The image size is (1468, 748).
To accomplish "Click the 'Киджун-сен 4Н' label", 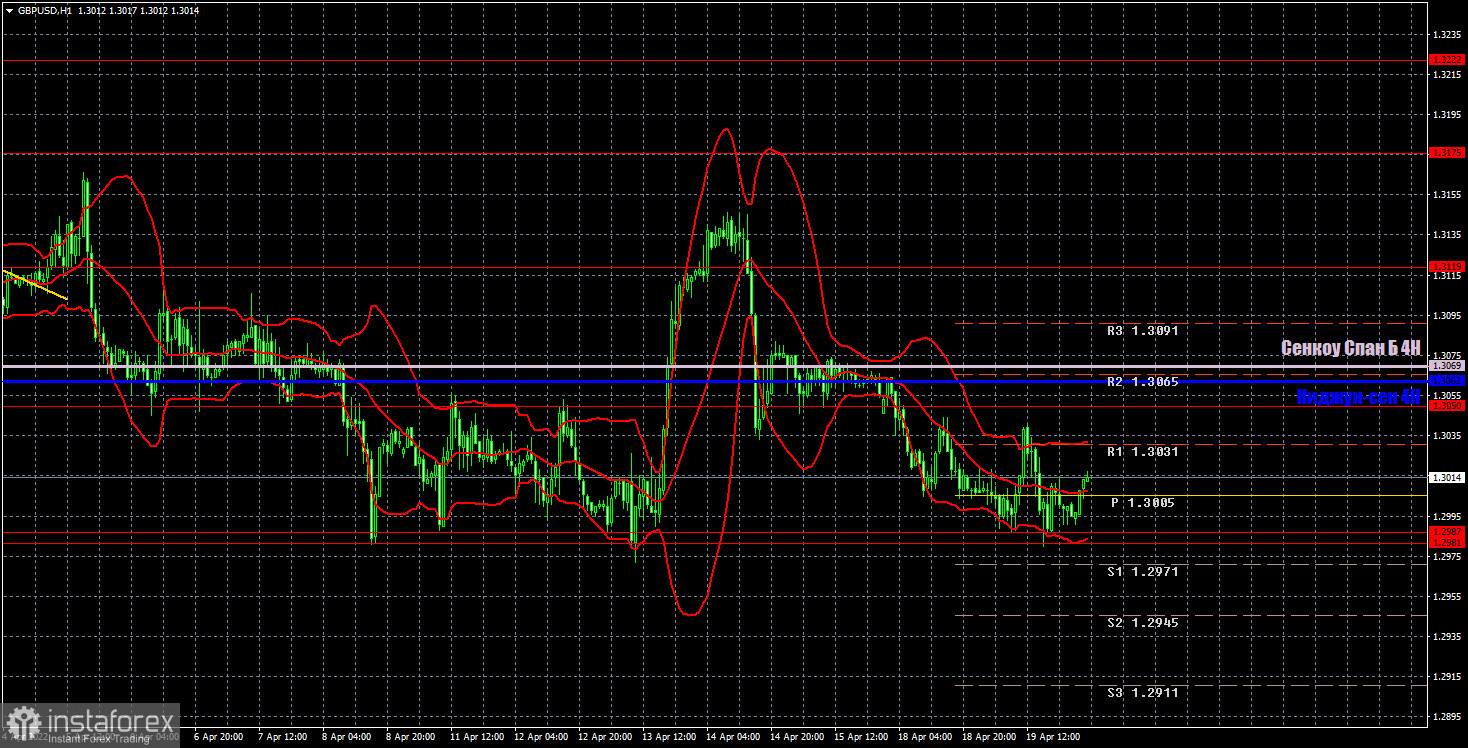I will click(x=1358, y=397).
